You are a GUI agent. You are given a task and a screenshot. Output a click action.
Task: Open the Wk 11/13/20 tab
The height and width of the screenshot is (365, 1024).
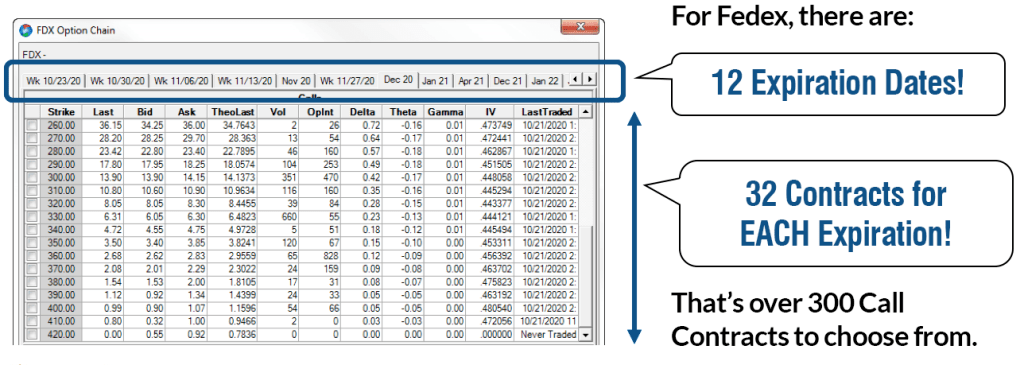(x=245, y=81)
